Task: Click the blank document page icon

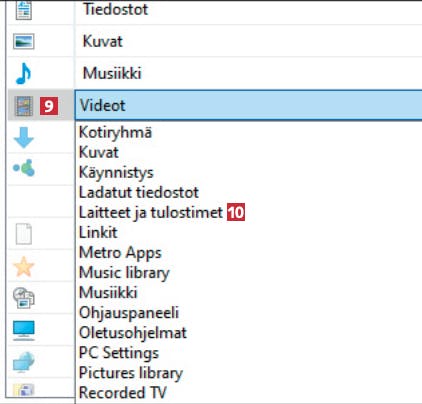Action: pyautogui.click(x=24, y=234)
